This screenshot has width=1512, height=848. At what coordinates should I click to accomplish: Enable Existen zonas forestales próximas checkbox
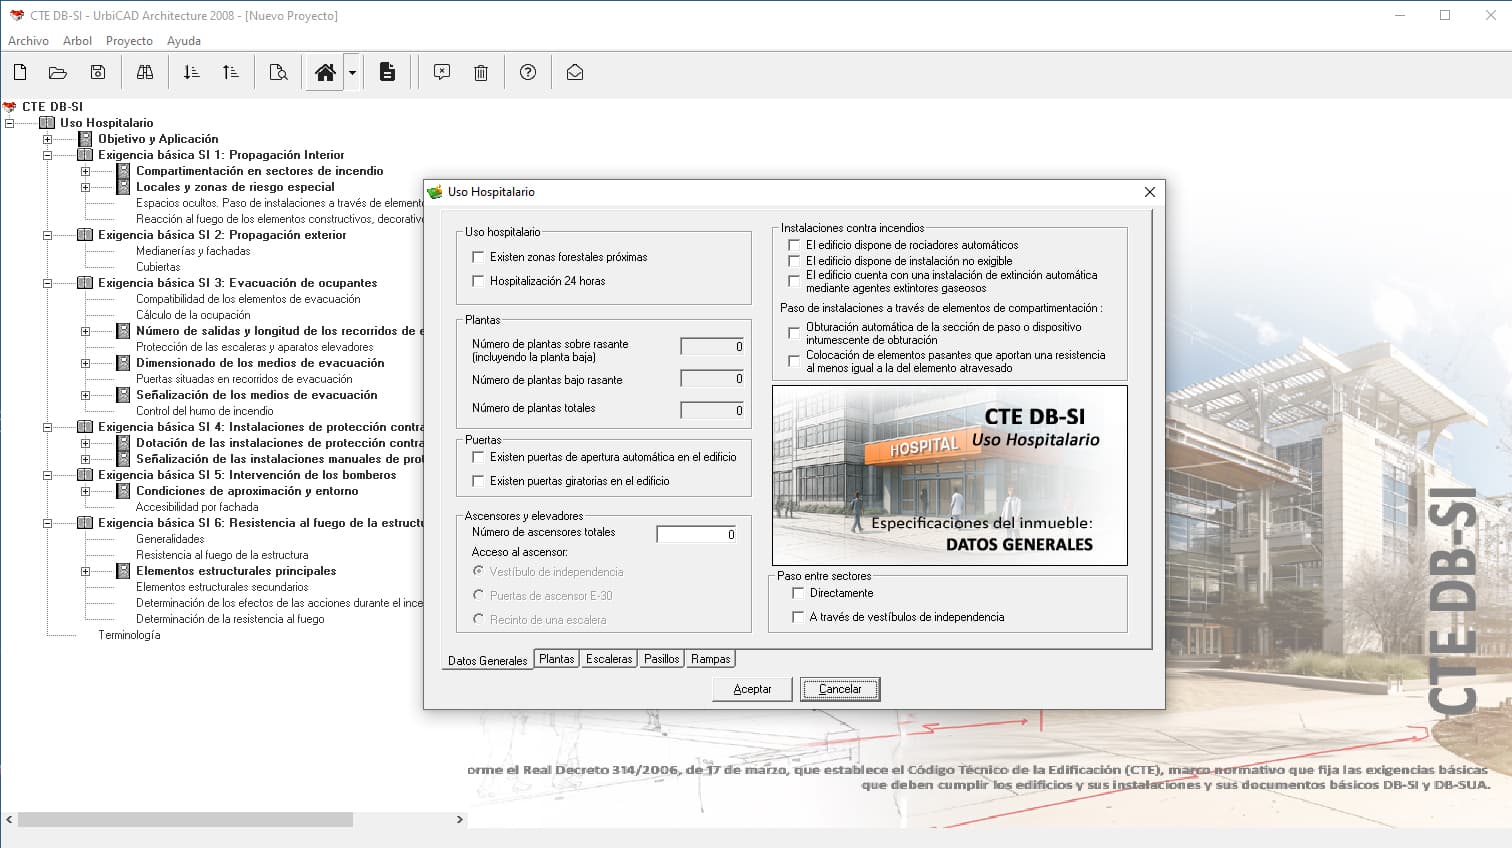click(478, 257)
